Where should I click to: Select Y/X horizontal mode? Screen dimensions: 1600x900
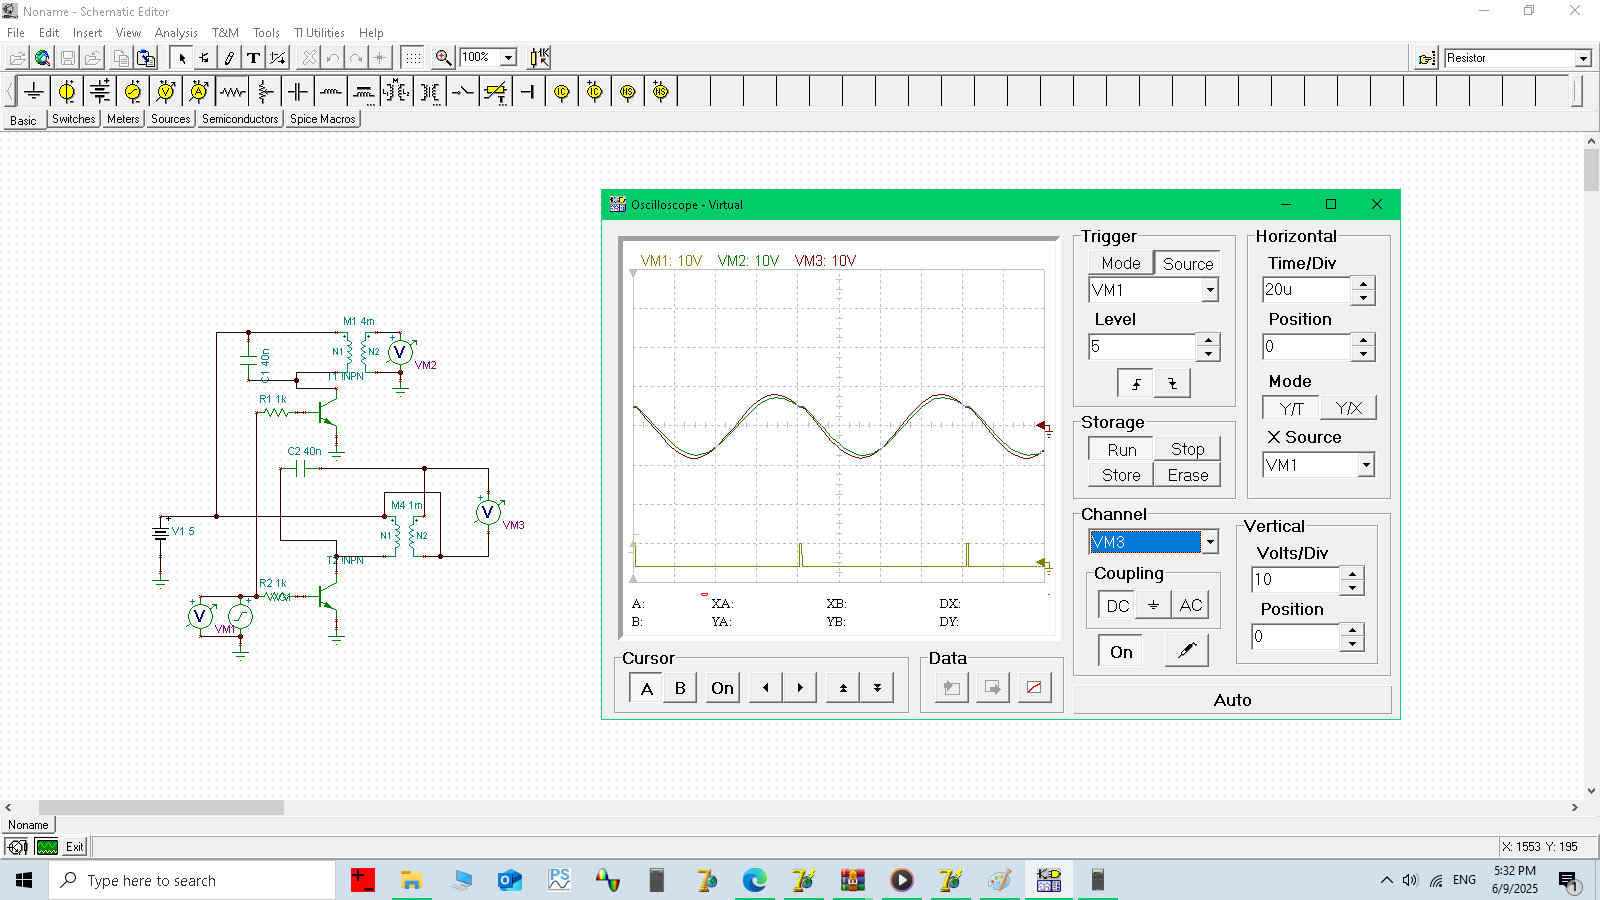[x=1349, y=408]
